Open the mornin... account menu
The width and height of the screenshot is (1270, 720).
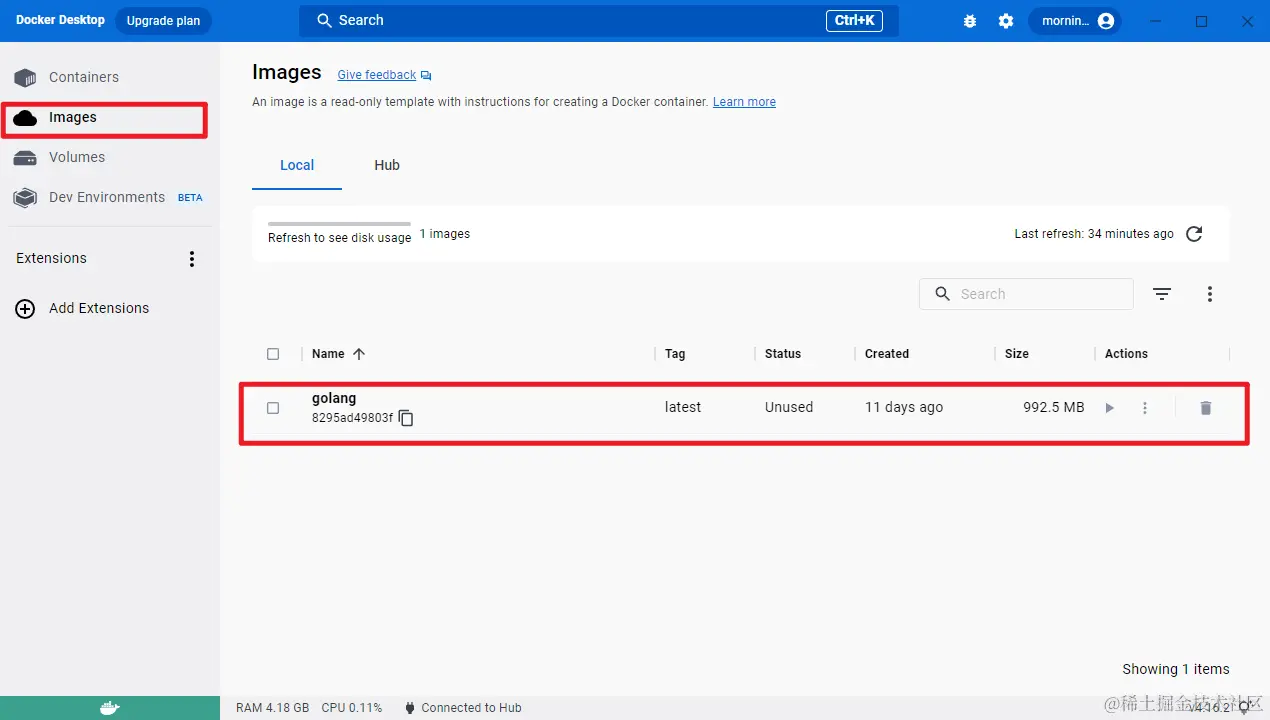(1075, 21)
